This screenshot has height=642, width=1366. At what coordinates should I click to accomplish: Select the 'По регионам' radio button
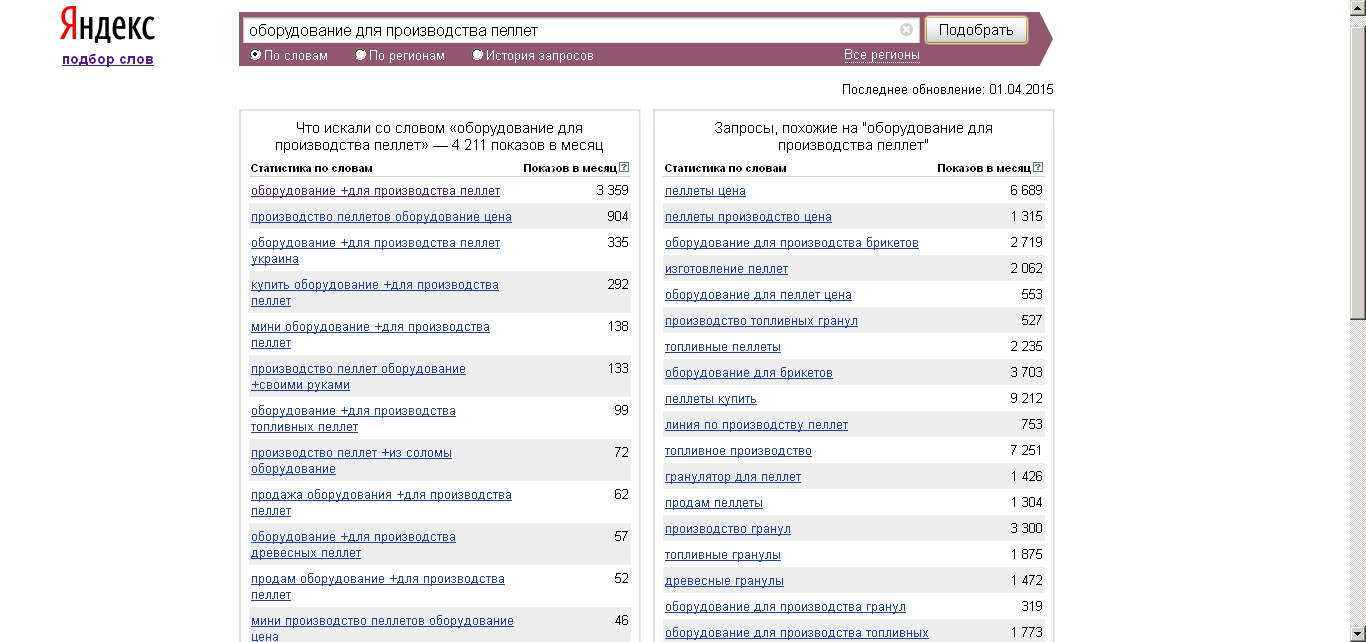361,56
